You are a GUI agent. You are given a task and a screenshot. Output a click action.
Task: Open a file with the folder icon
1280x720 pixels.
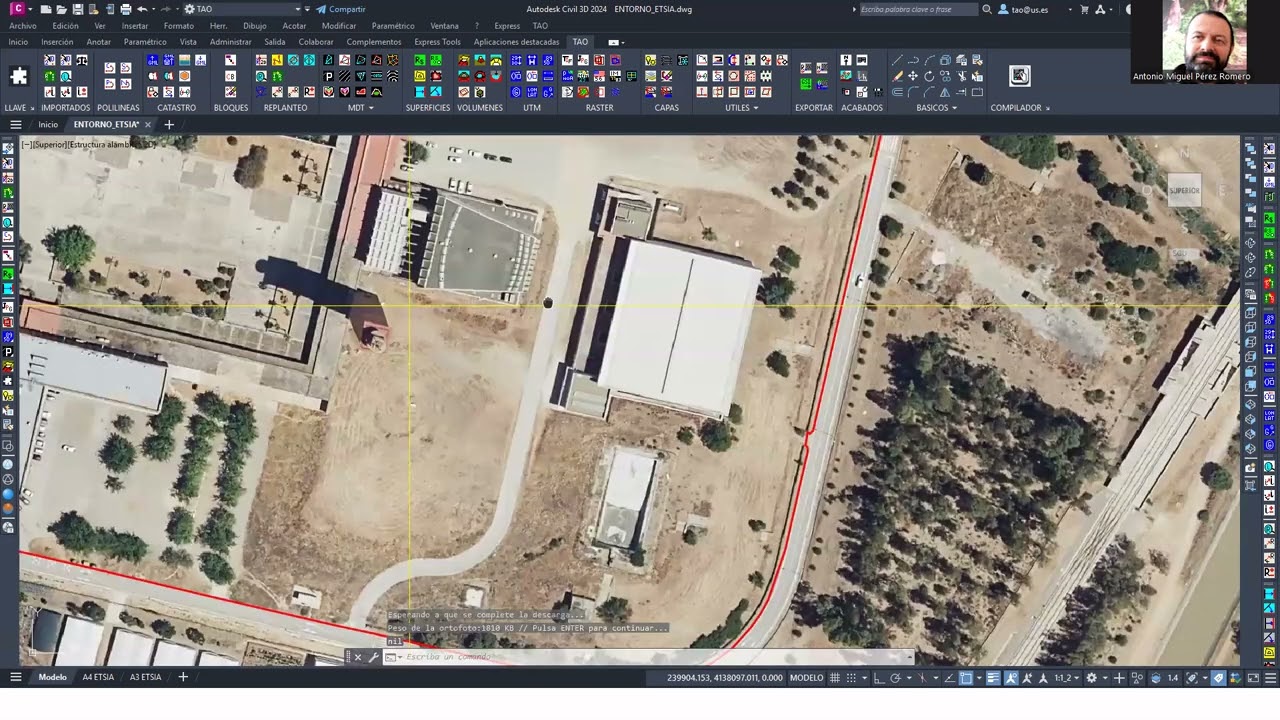[x=62, y=9]
